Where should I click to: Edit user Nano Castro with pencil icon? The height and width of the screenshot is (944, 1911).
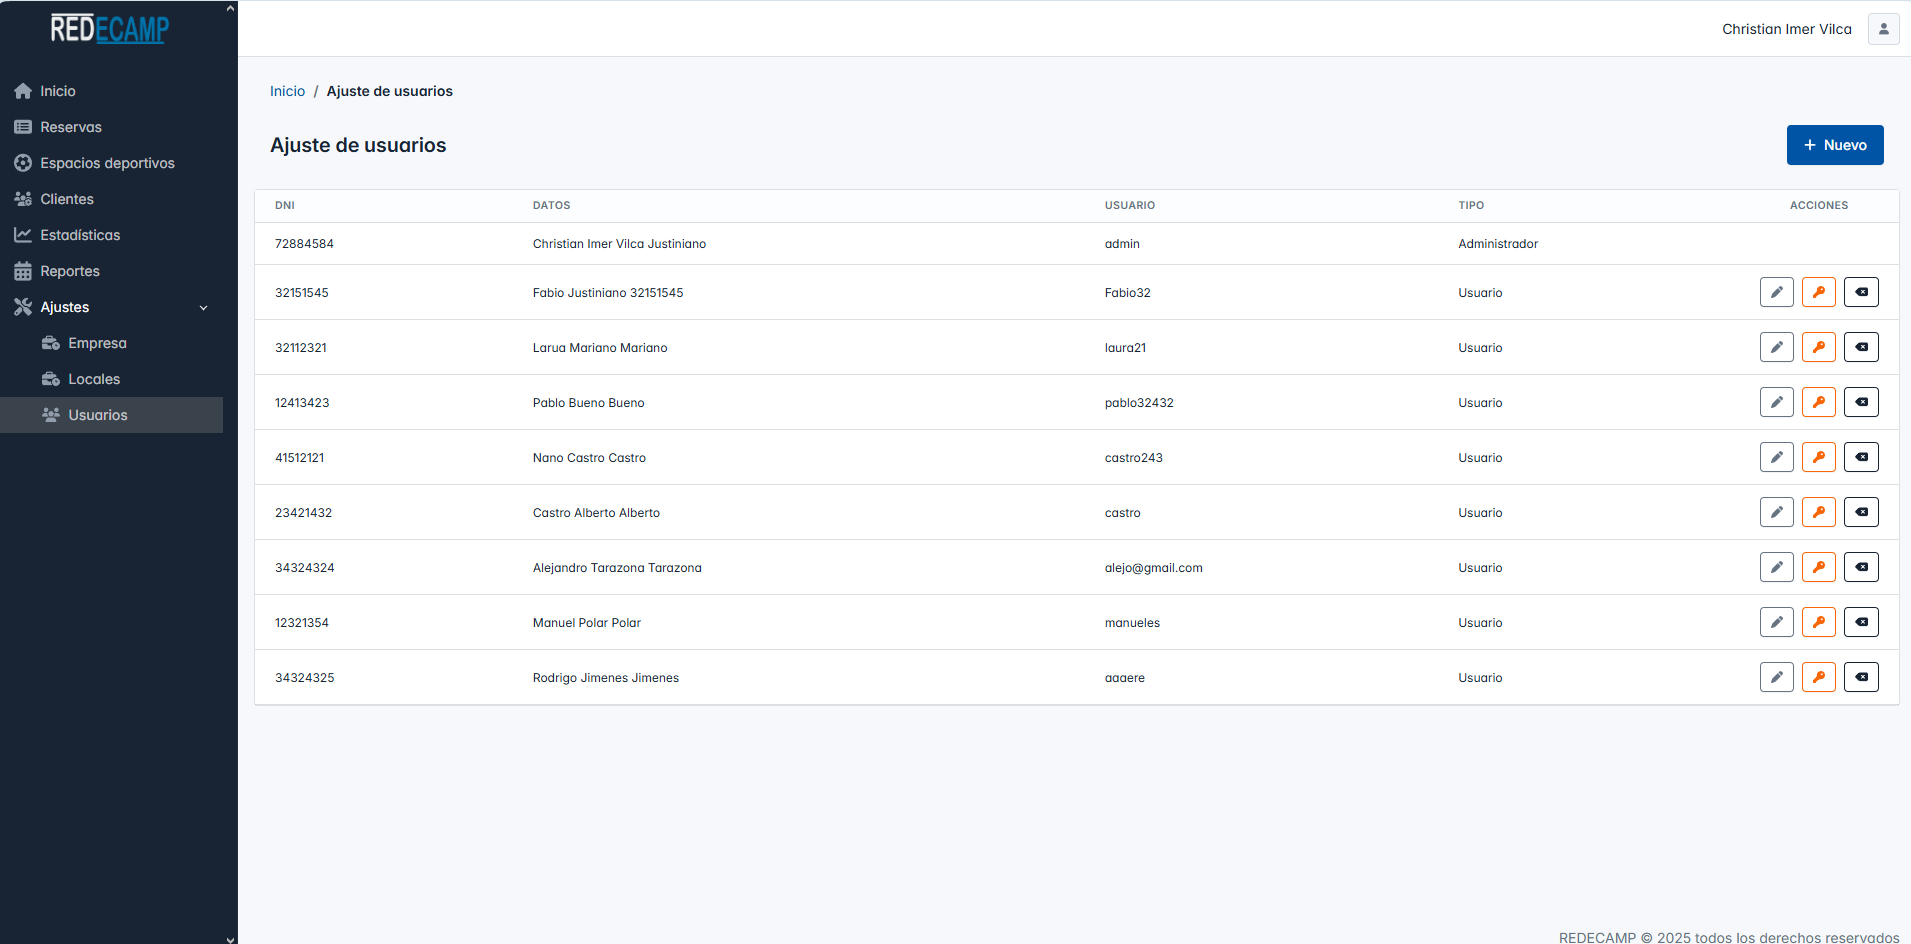[x=1776, y=457]
